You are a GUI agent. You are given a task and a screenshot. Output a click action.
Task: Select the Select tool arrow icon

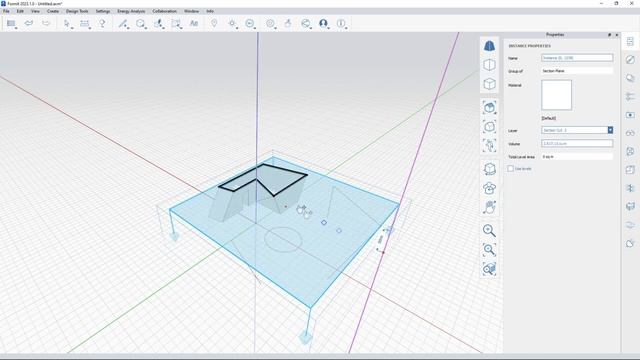(67, 24)
